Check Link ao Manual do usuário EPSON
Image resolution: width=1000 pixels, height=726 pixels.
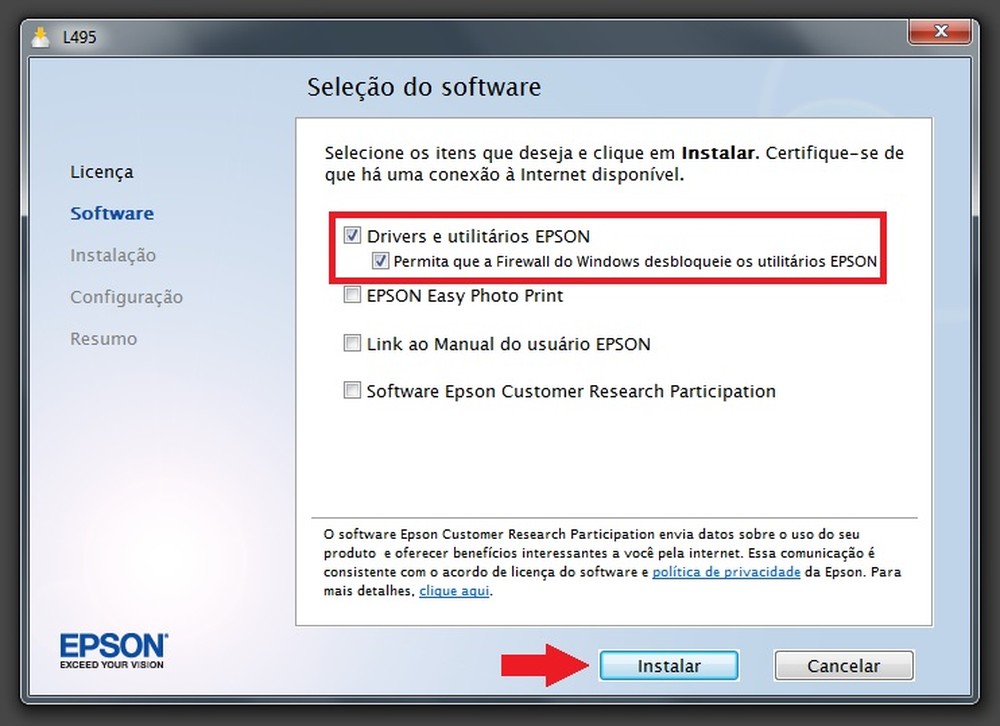tap(352, 343)
